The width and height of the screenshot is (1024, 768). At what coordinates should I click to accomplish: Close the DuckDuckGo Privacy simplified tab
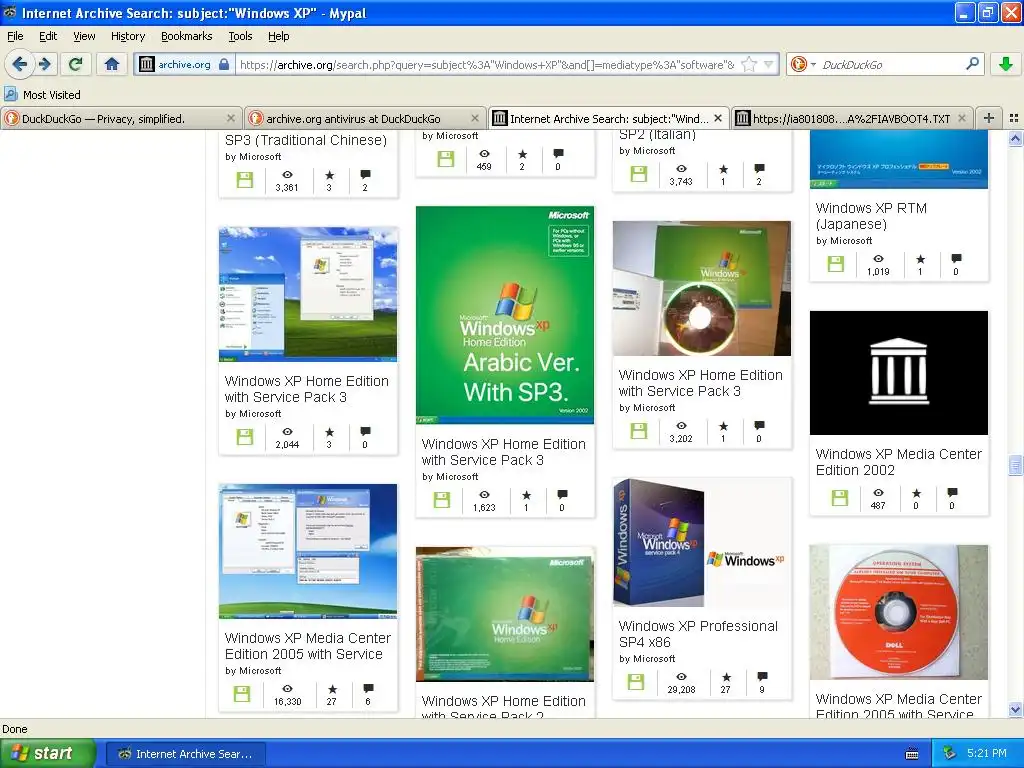[231, 118]
